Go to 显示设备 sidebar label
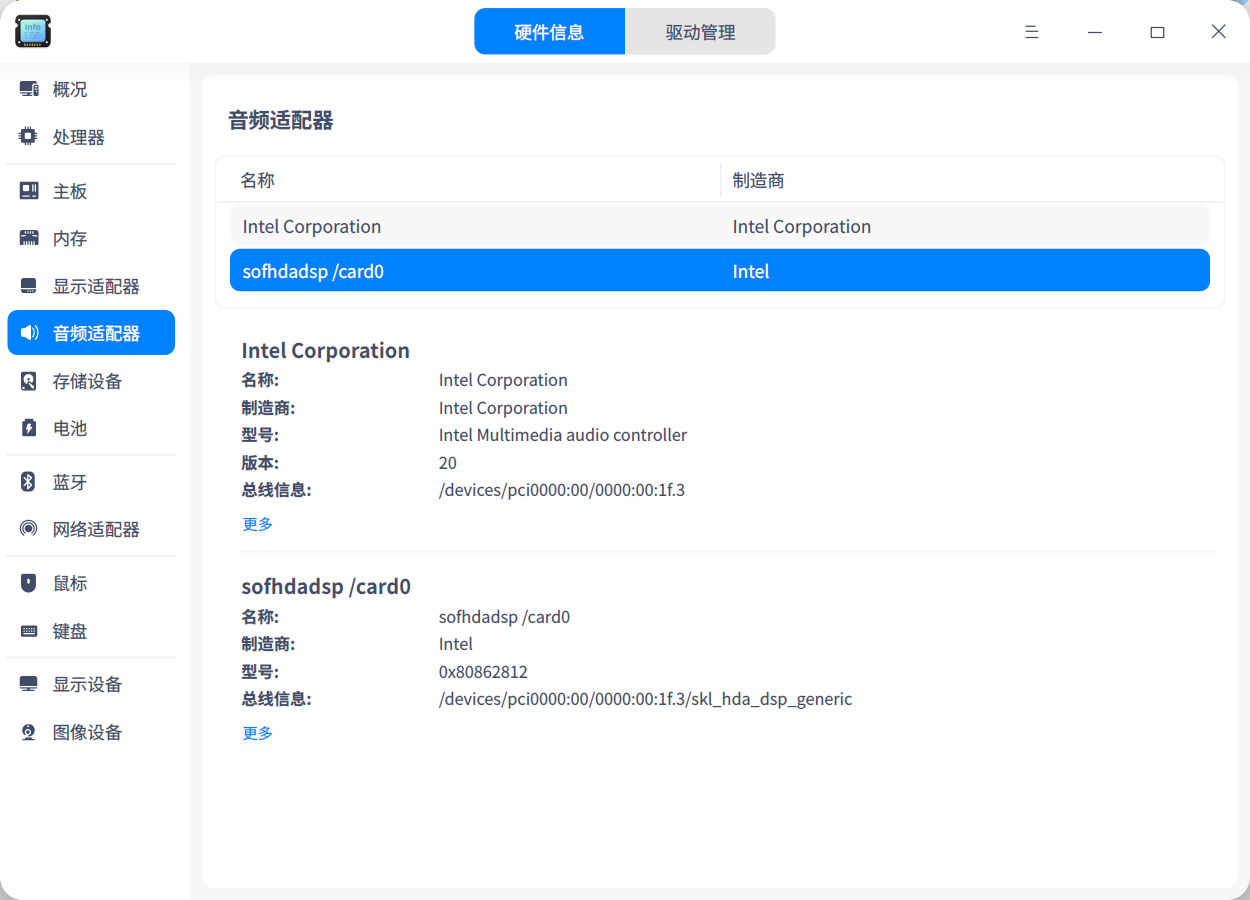This screenshot has width=1250, height=900. [88, 684]
